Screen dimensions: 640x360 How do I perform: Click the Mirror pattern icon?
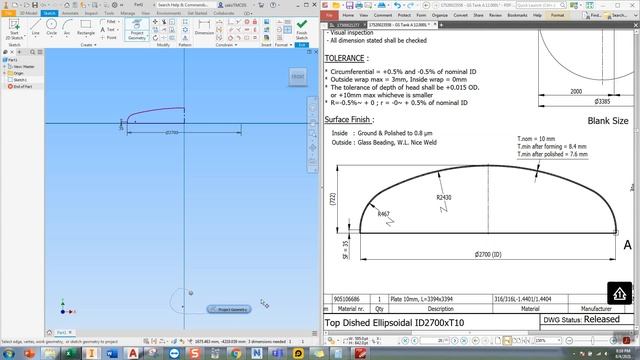point(185,38)
